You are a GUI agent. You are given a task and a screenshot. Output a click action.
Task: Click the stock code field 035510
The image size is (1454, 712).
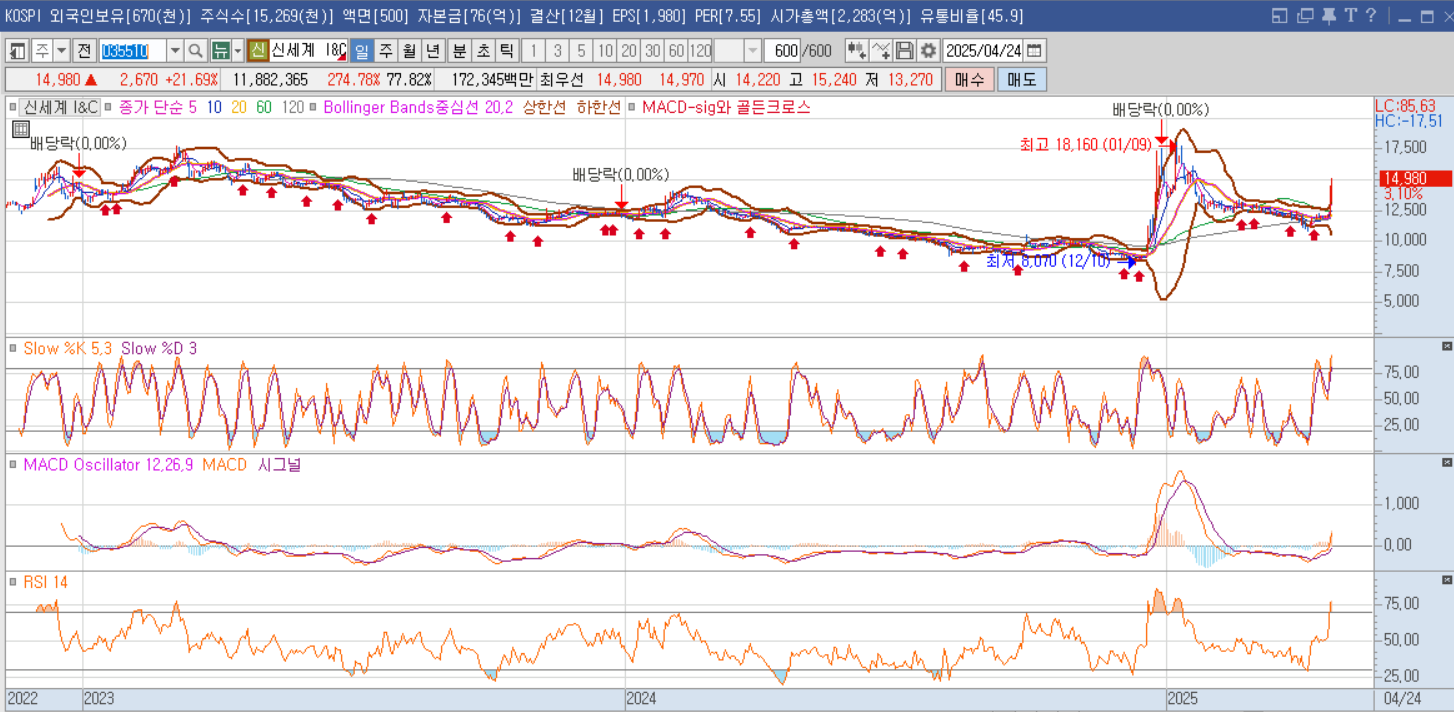pos(132,51)
